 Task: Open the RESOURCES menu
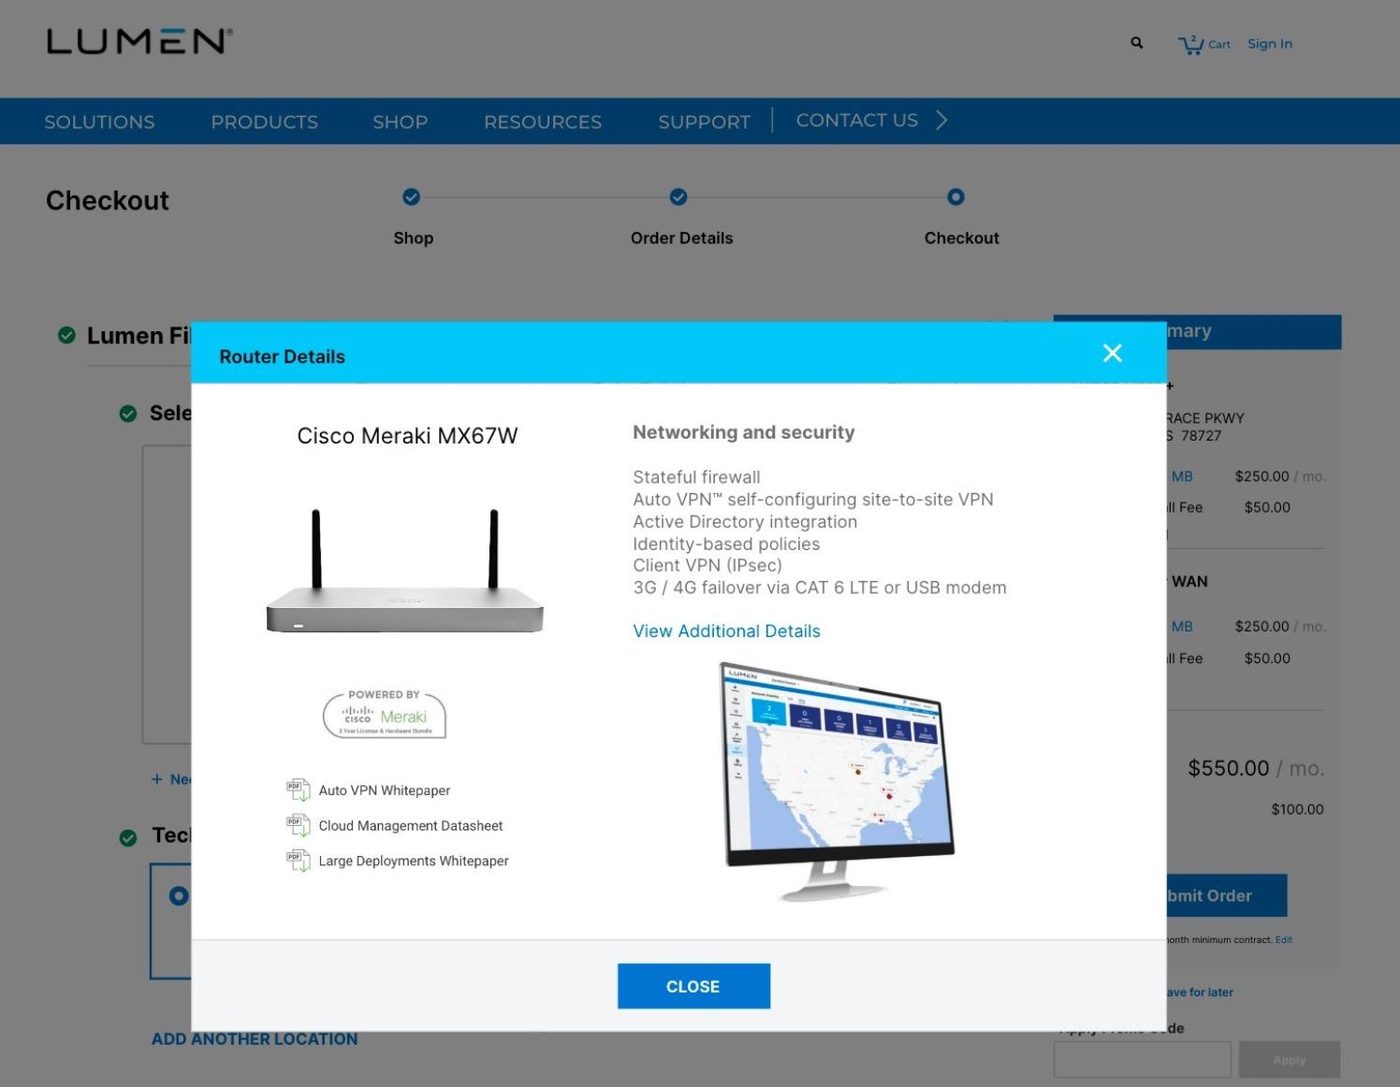(543, 122)
